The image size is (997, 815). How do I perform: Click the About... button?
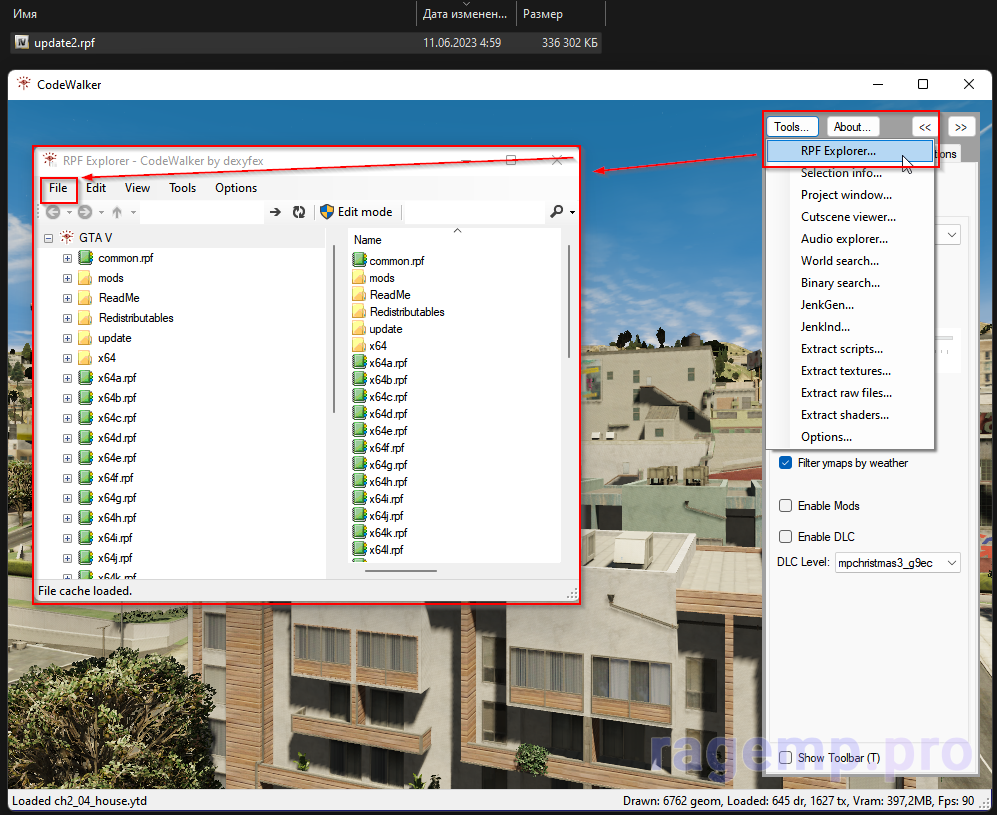click(x=853, y=127)
